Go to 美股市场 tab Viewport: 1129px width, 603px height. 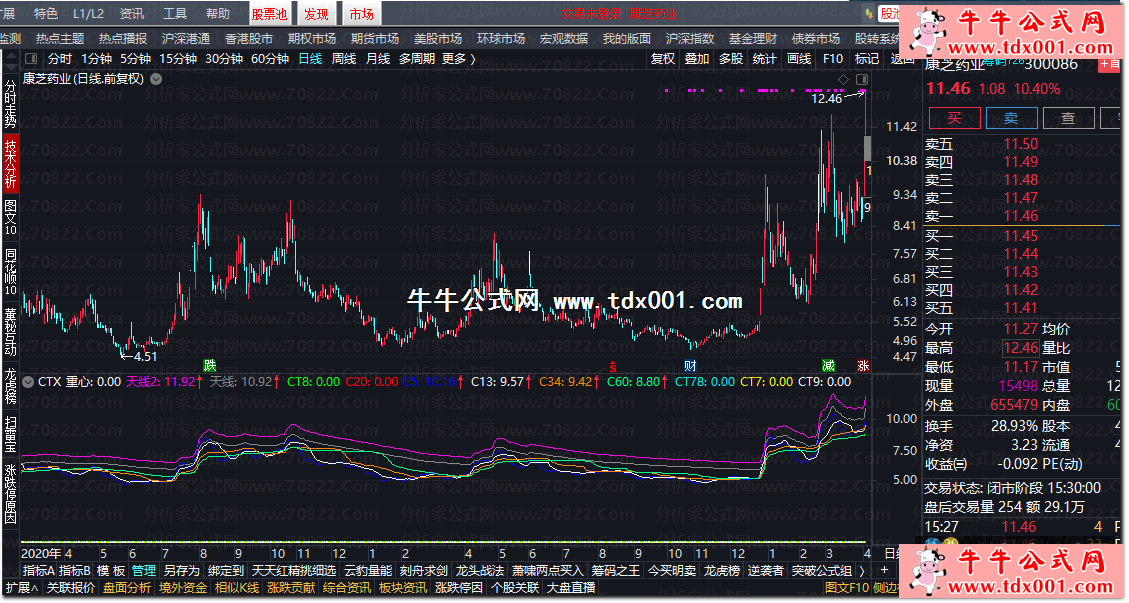click(438, 39)
